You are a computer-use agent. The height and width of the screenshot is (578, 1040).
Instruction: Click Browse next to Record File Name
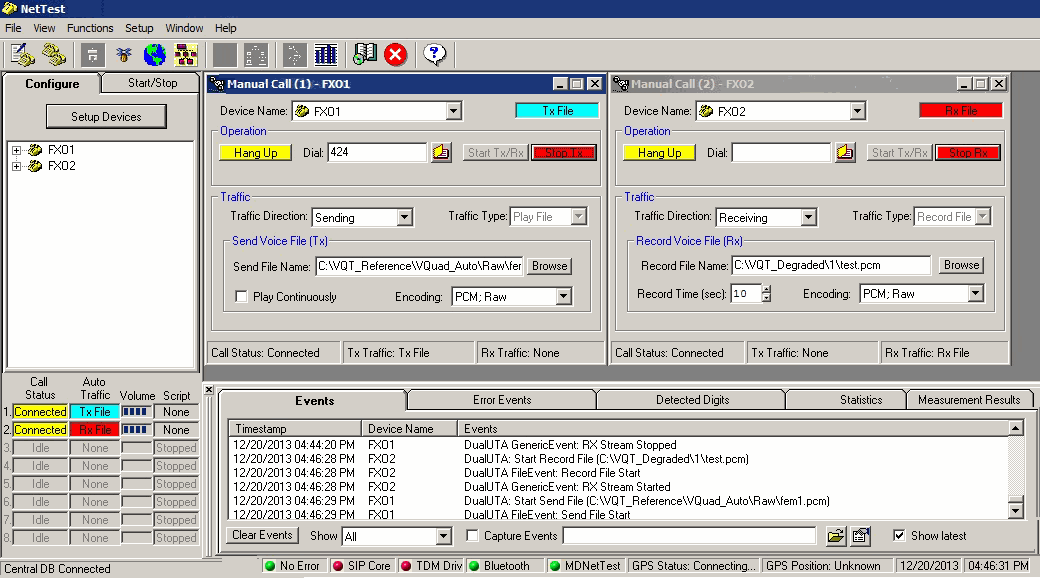tap(961, 265)
